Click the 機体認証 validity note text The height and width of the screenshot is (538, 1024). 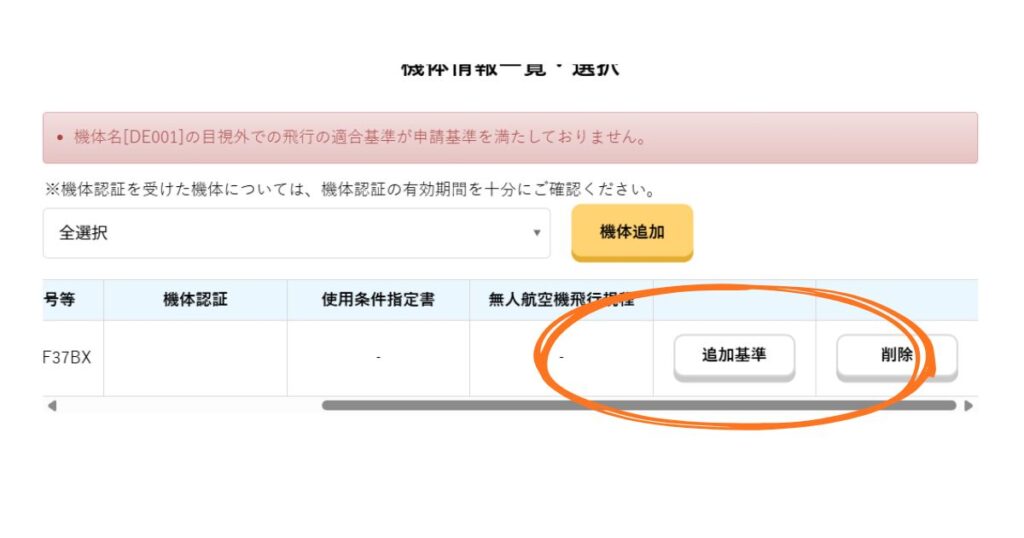point(355,189)
